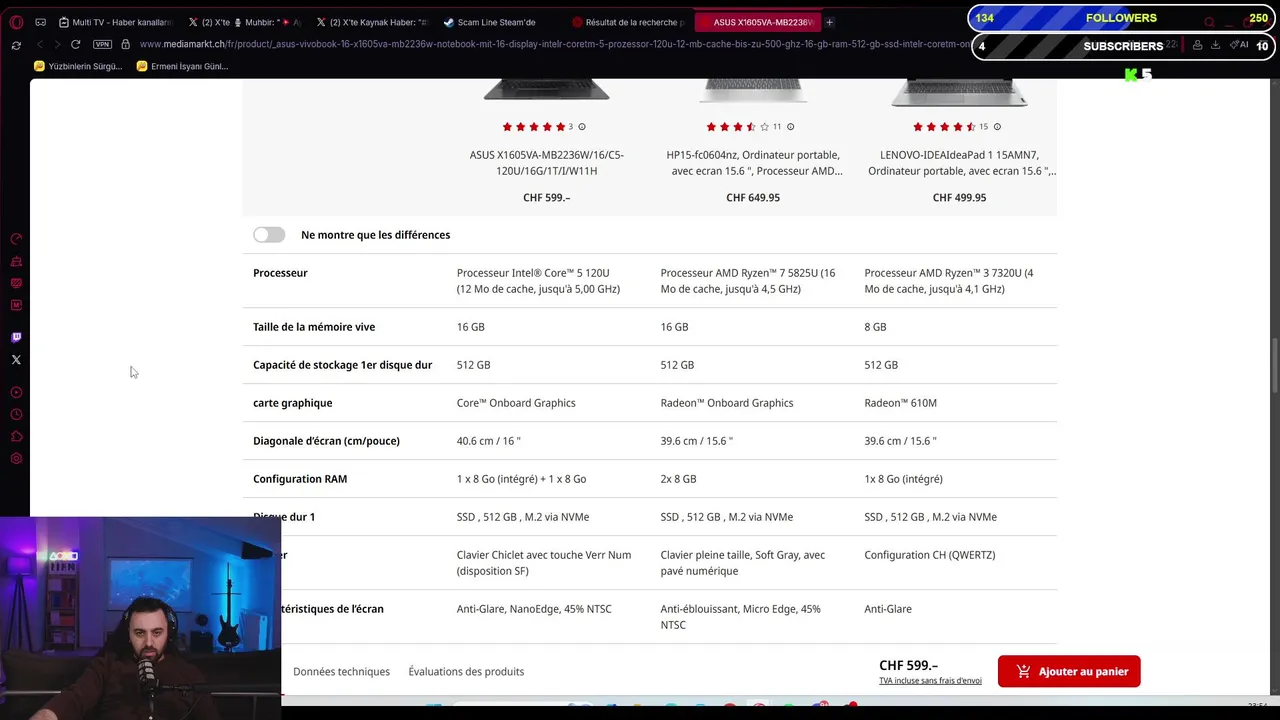Click 'Anti-Glare, NanoEdge, 45% NTSC' cell
The image size is (1280, 720).
click(x=534, y=609)
